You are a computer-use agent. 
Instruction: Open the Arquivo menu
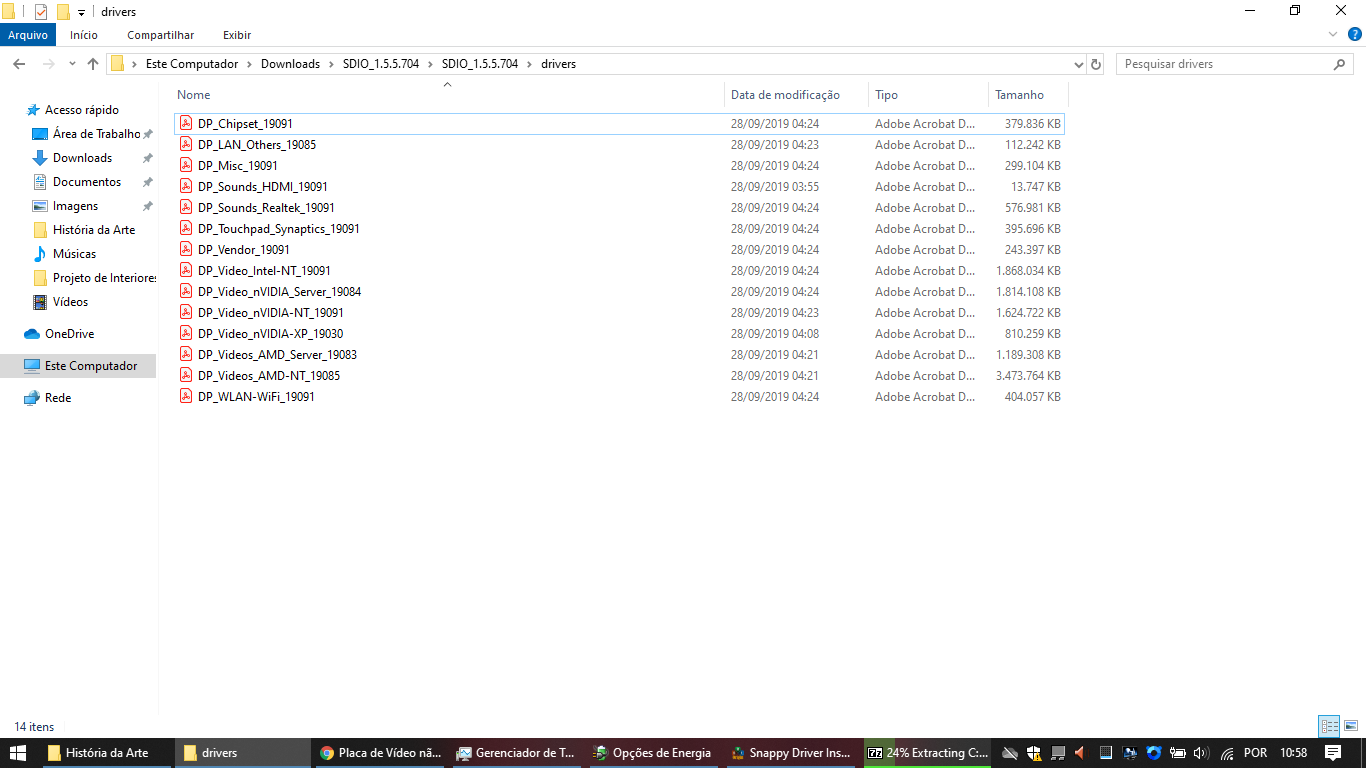click(x=28, y=35)
